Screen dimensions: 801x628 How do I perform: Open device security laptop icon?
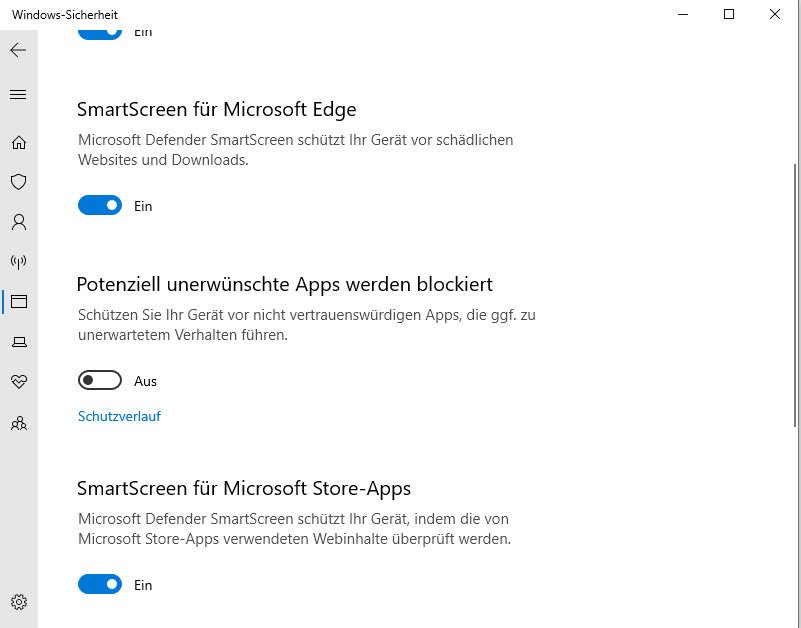coord(18,342)
